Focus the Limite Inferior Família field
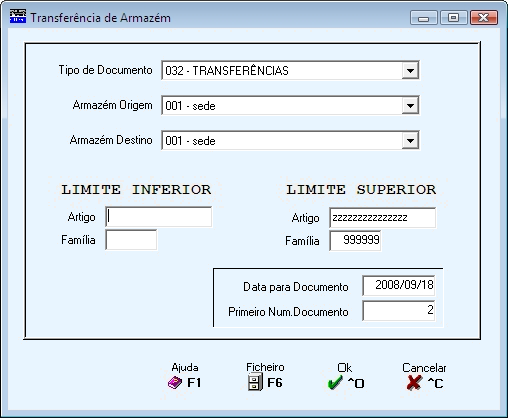 pyautogui.click(x=131, y=240)
